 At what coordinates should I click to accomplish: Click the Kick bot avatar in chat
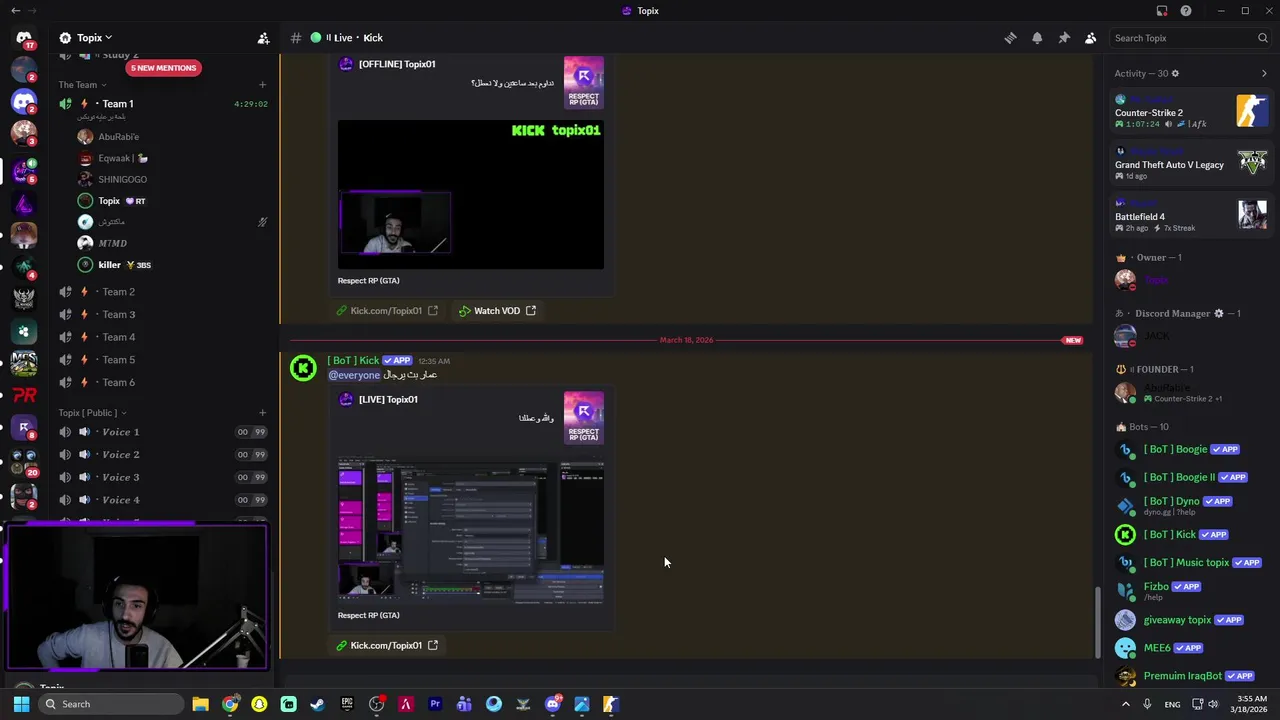[303, 368]
